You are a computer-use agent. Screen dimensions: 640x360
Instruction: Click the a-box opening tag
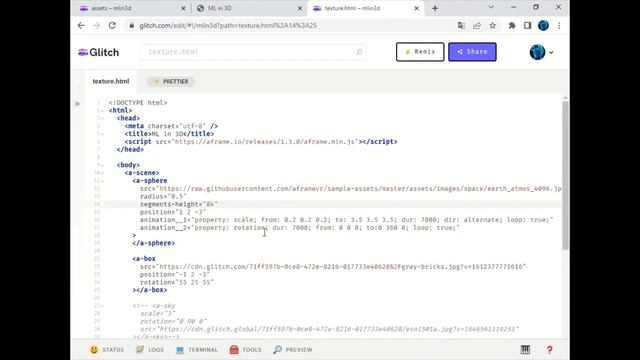click(x=144, y=259)
